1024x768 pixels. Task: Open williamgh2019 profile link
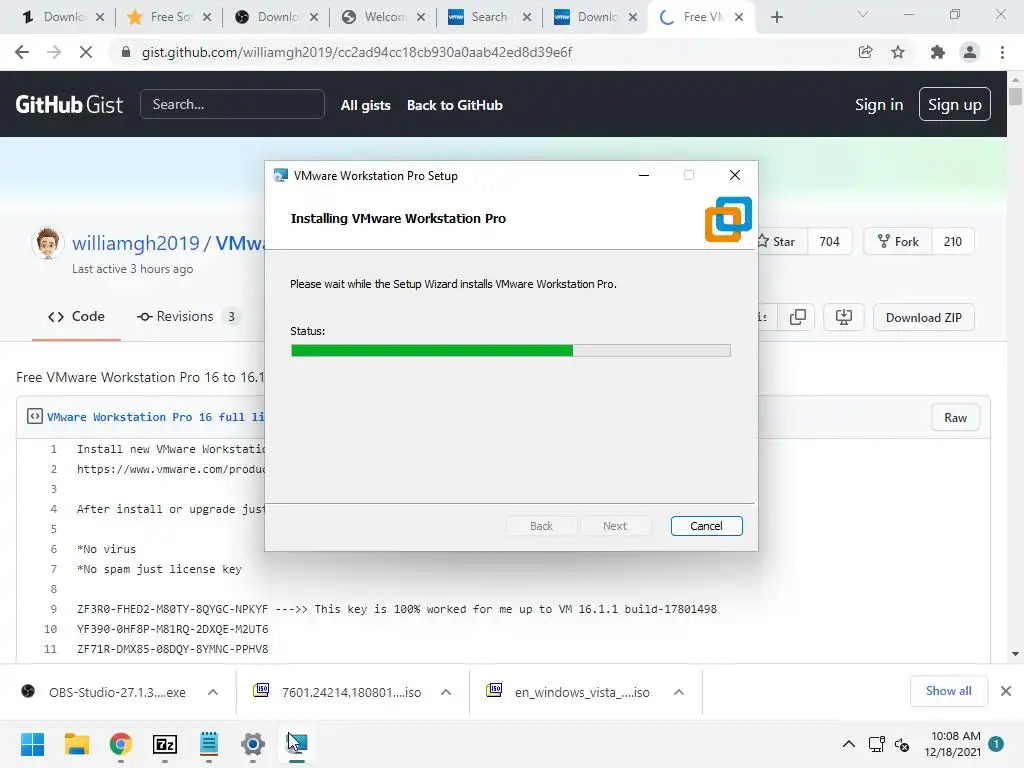[135, 243]
